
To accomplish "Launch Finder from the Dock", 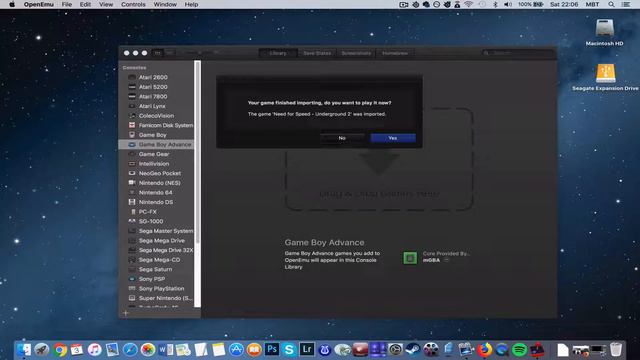I will coord(24,350).
